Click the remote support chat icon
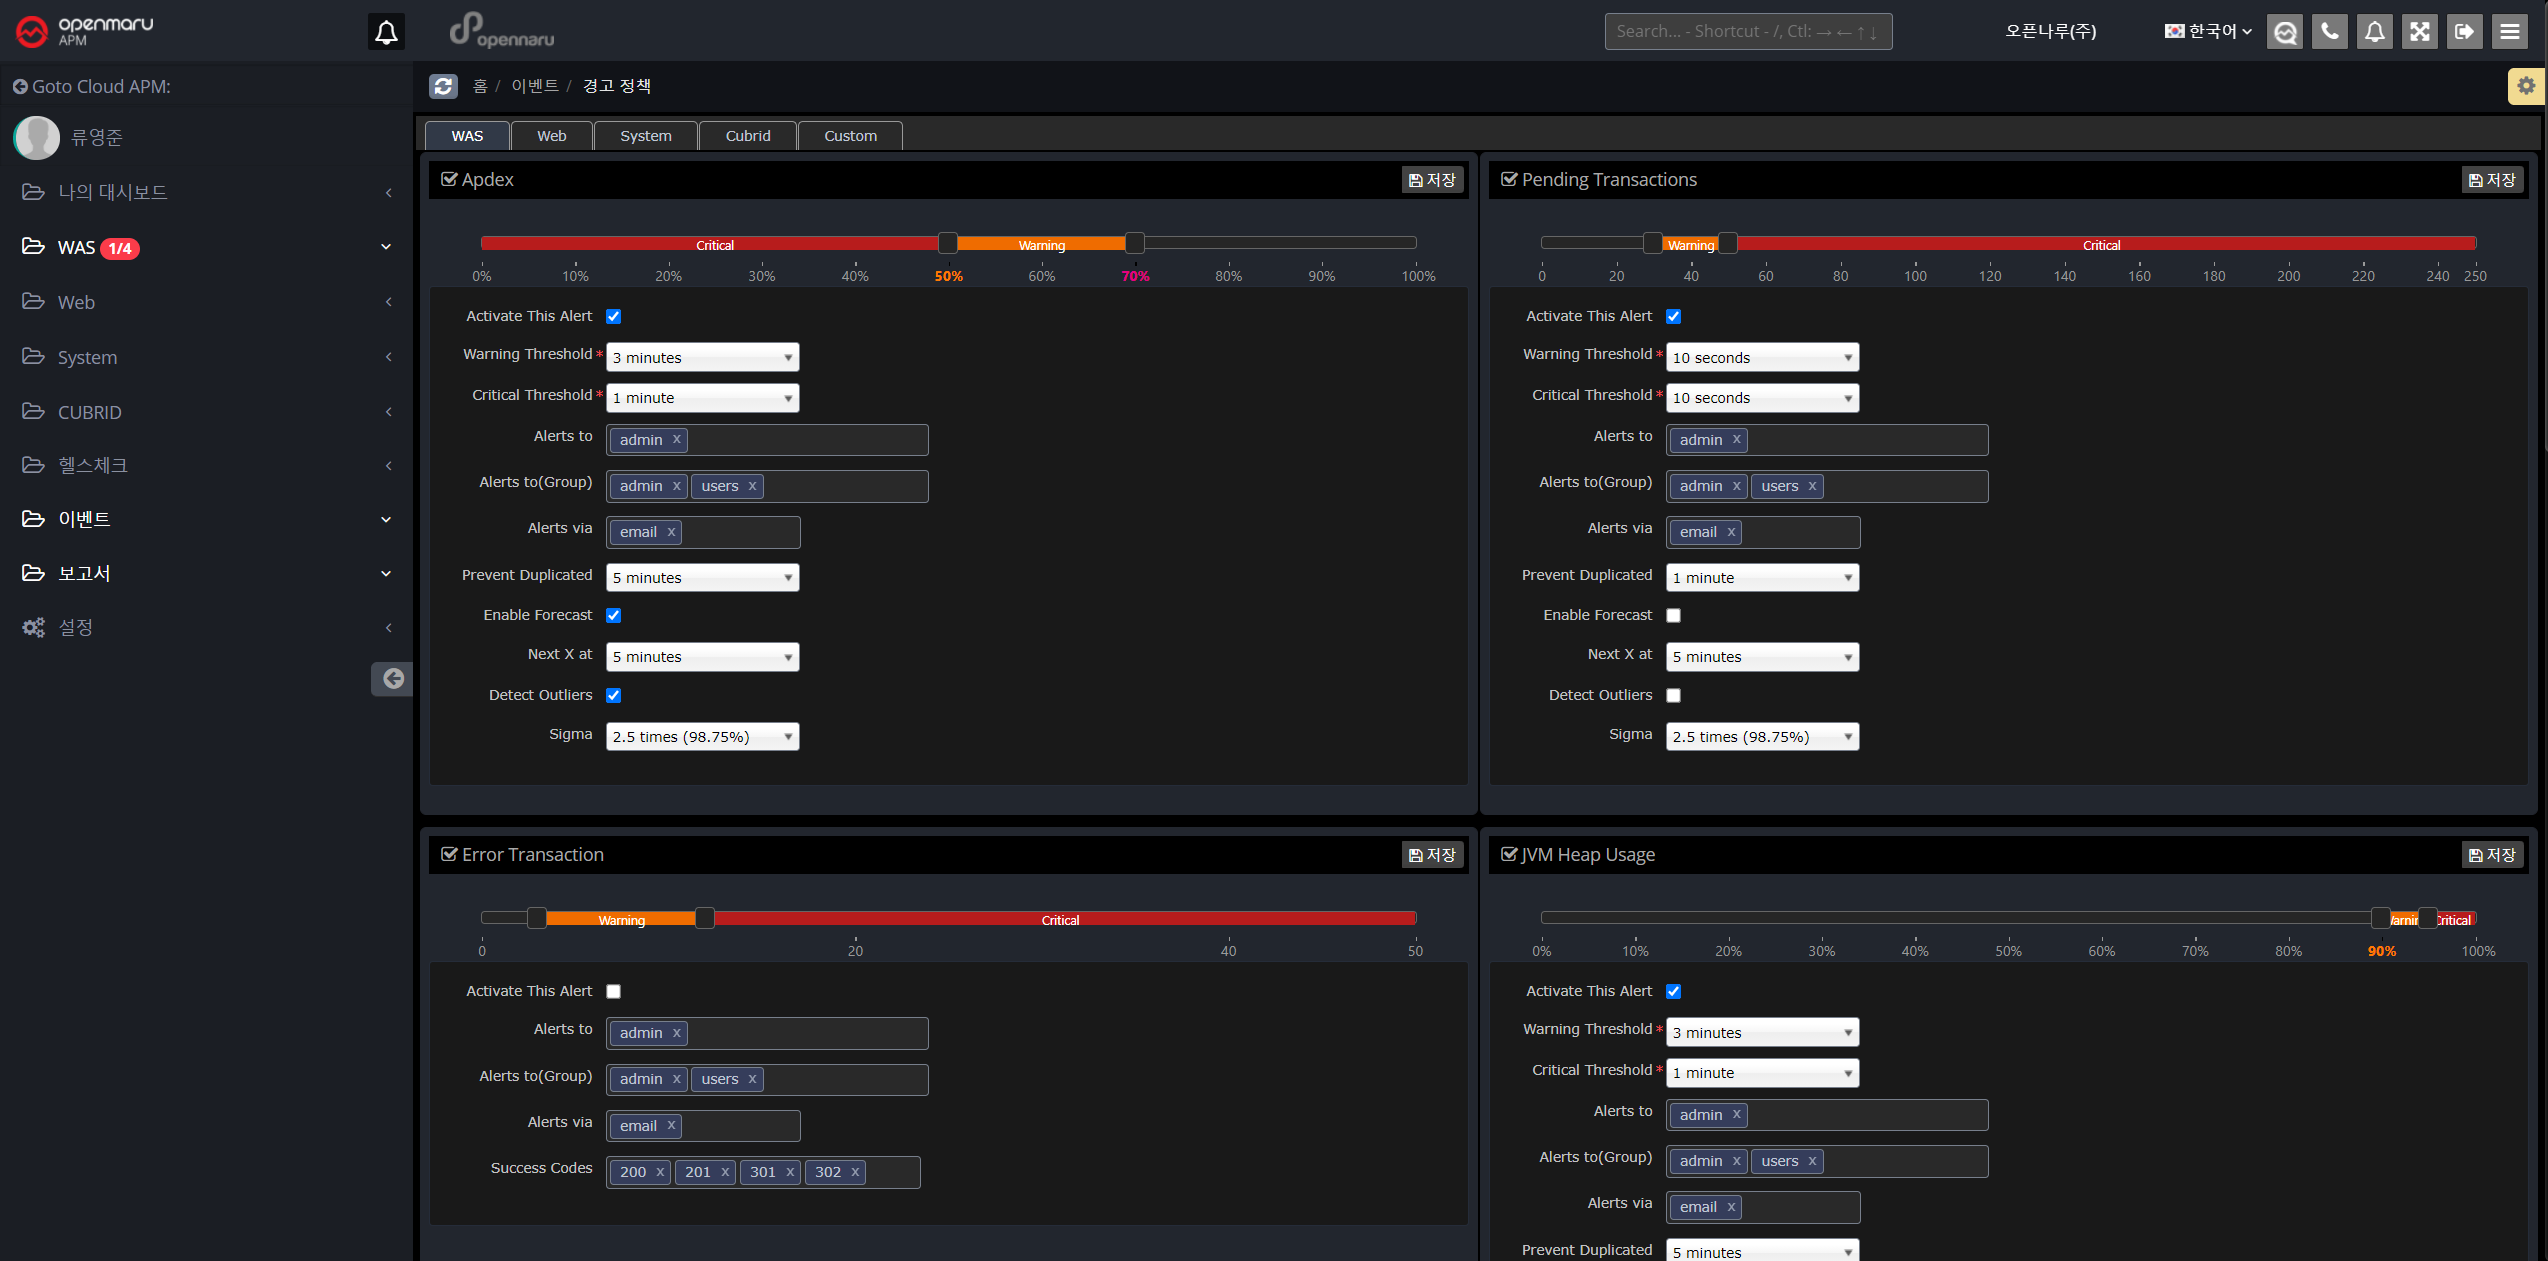The height and width of the screenshot is (1261, 2548). tap(2284, 32)
